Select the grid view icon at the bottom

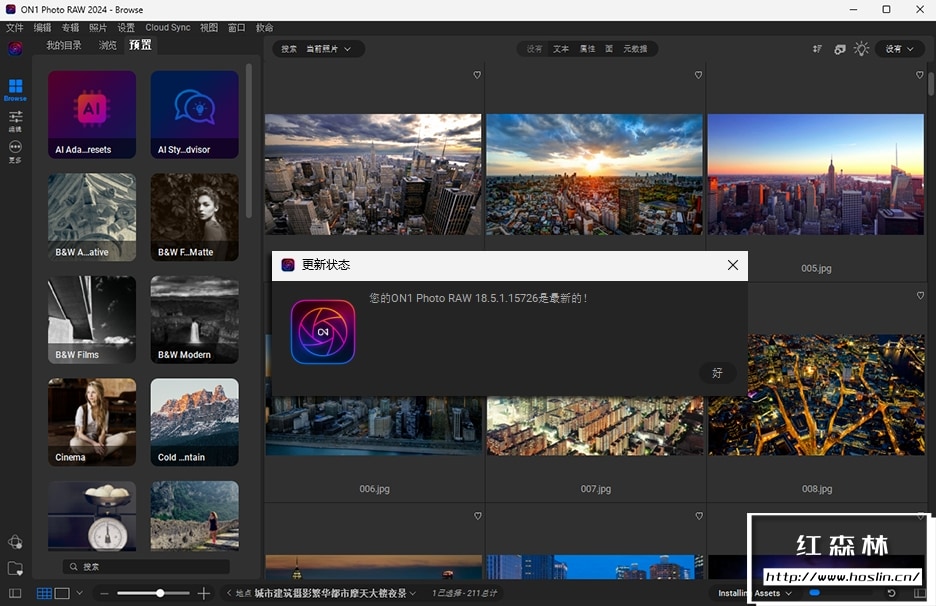tap(44, 593)
